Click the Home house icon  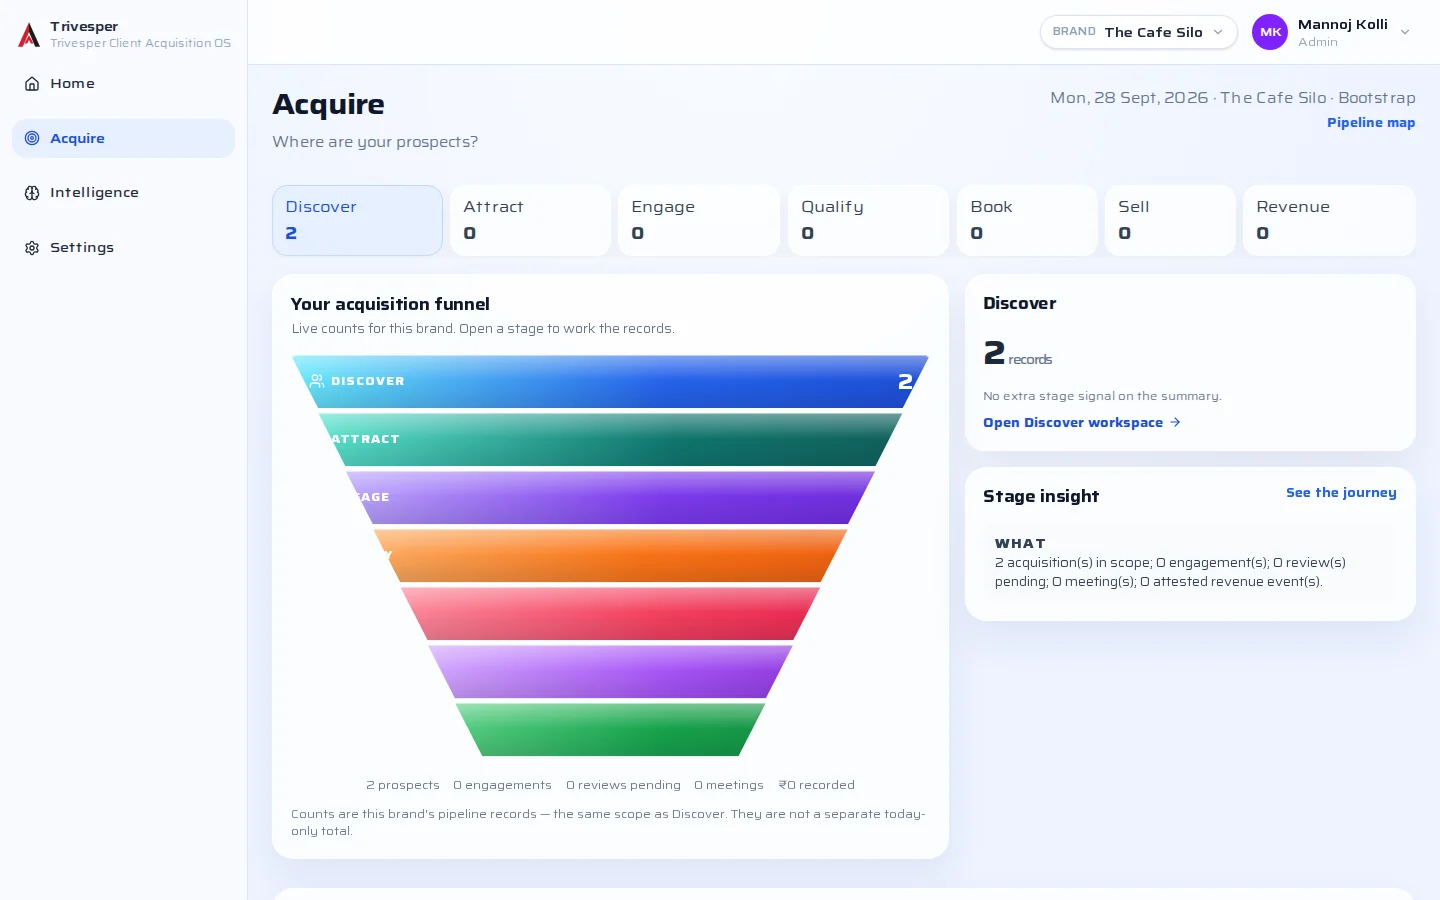pyautogui.click(x=32, y=84)
